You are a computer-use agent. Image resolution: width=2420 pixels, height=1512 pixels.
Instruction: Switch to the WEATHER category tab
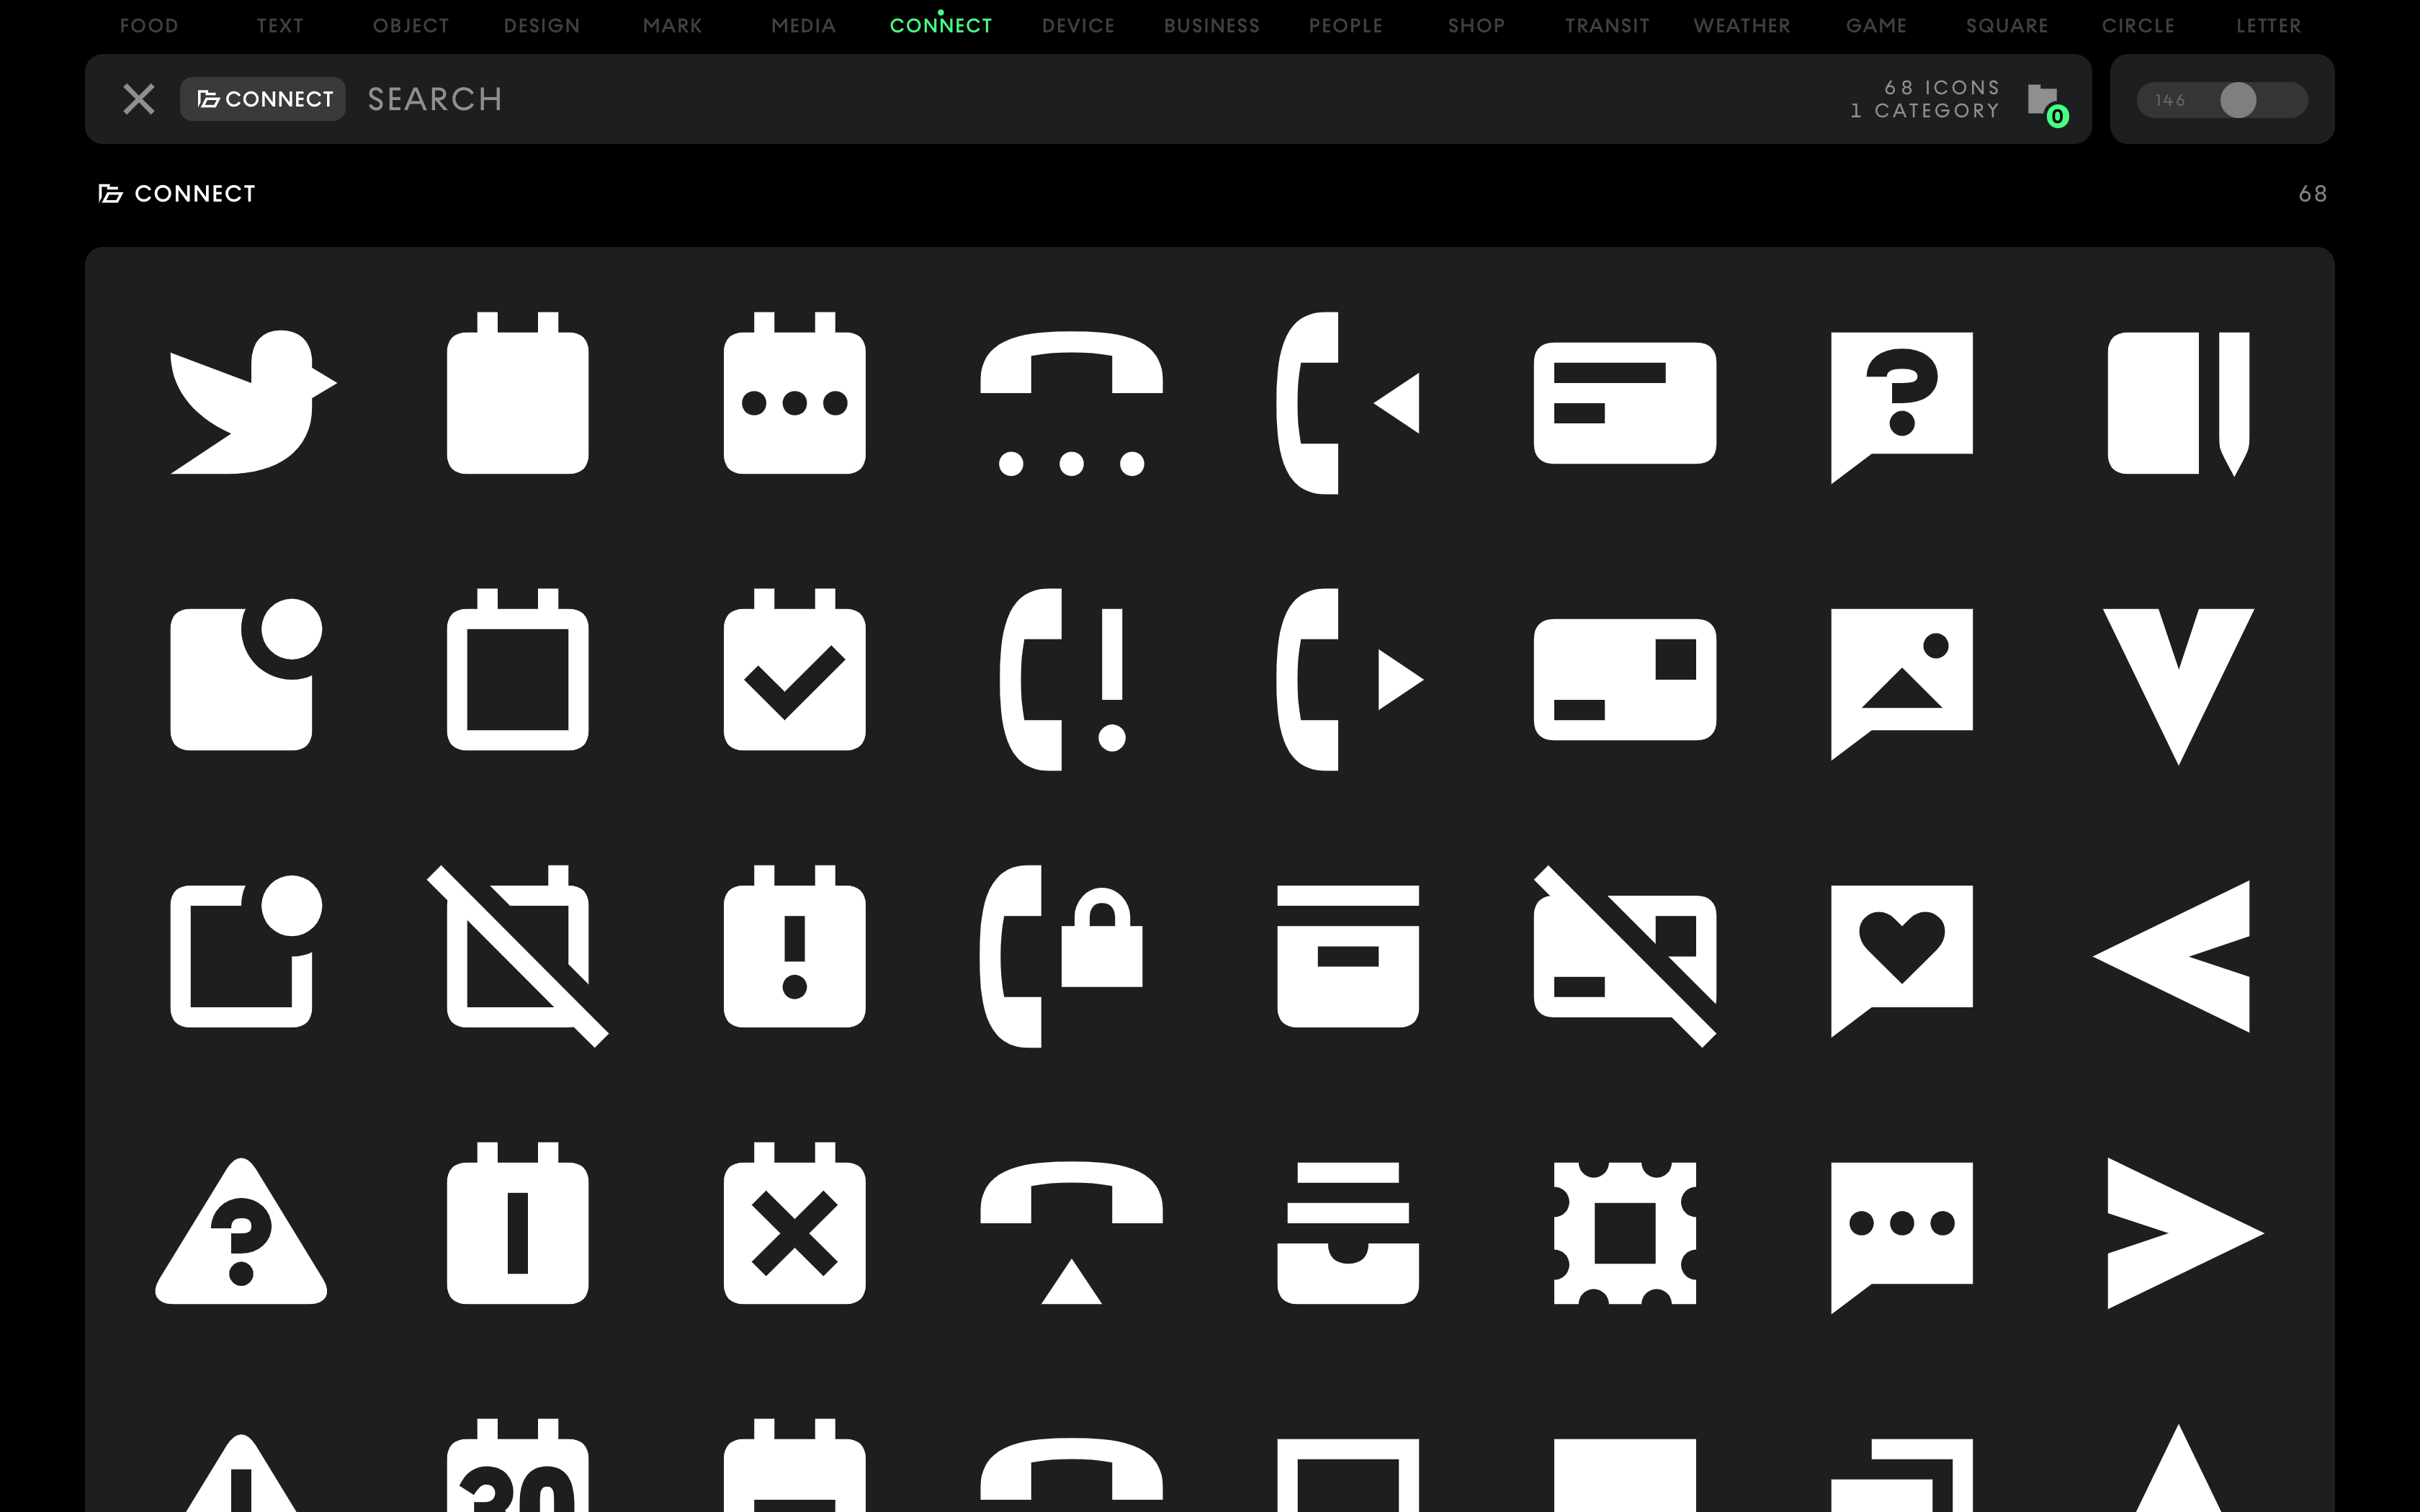1741,26
